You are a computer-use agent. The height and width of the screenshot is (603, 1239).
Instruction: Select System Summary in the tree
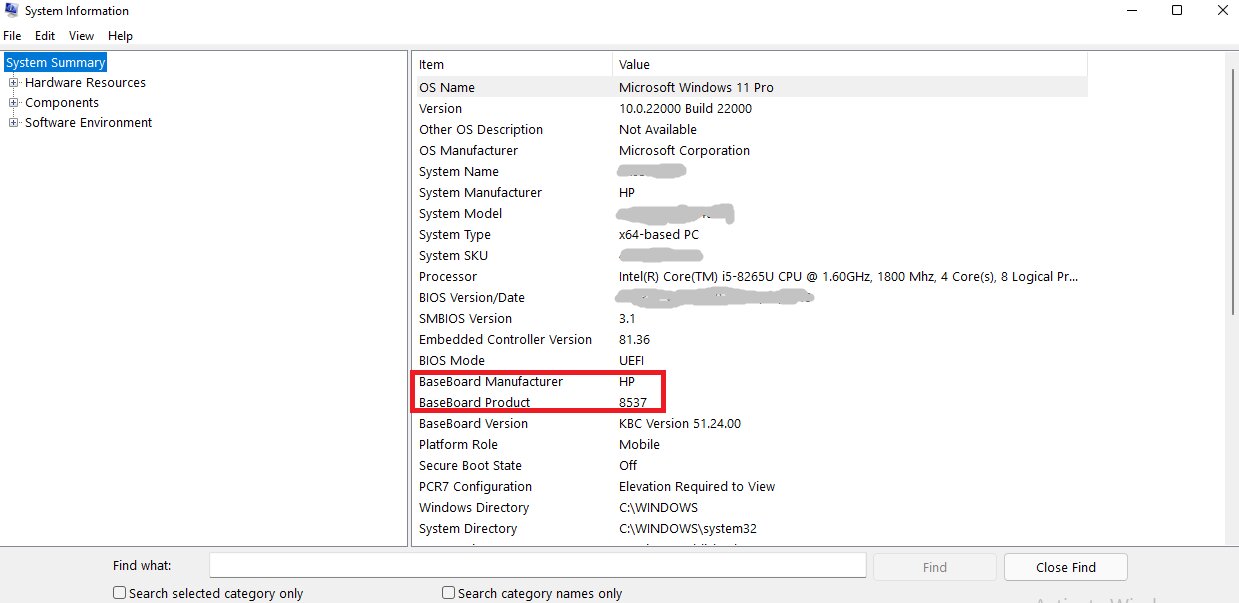(55, 63)
